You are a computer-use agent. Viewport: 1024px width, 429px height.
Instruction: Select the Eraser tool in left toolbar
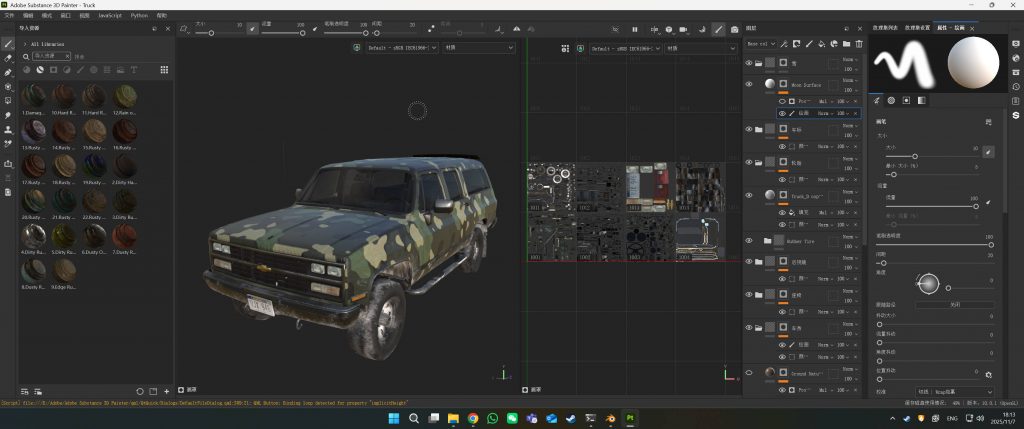[x=9, y=58]
